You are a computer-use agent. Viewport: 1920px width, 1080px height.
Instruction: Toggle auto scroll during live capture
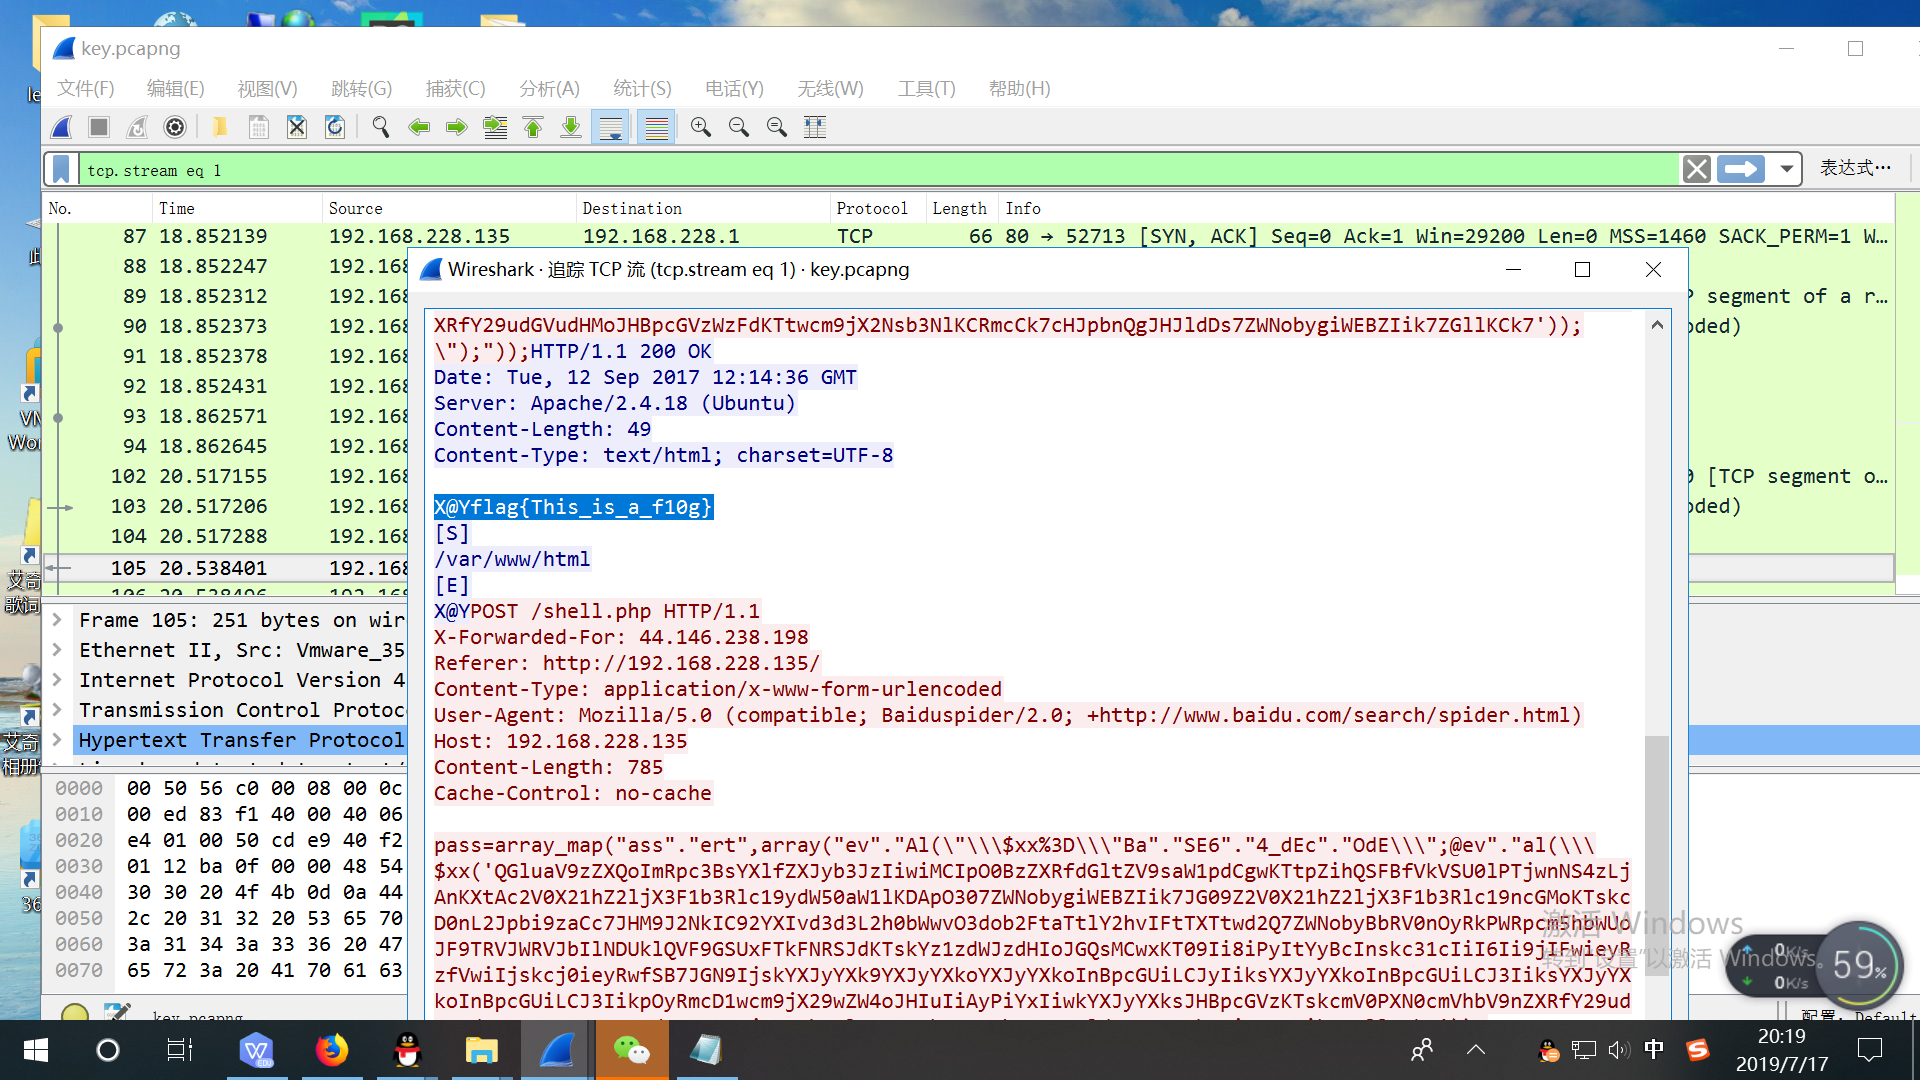610,127
